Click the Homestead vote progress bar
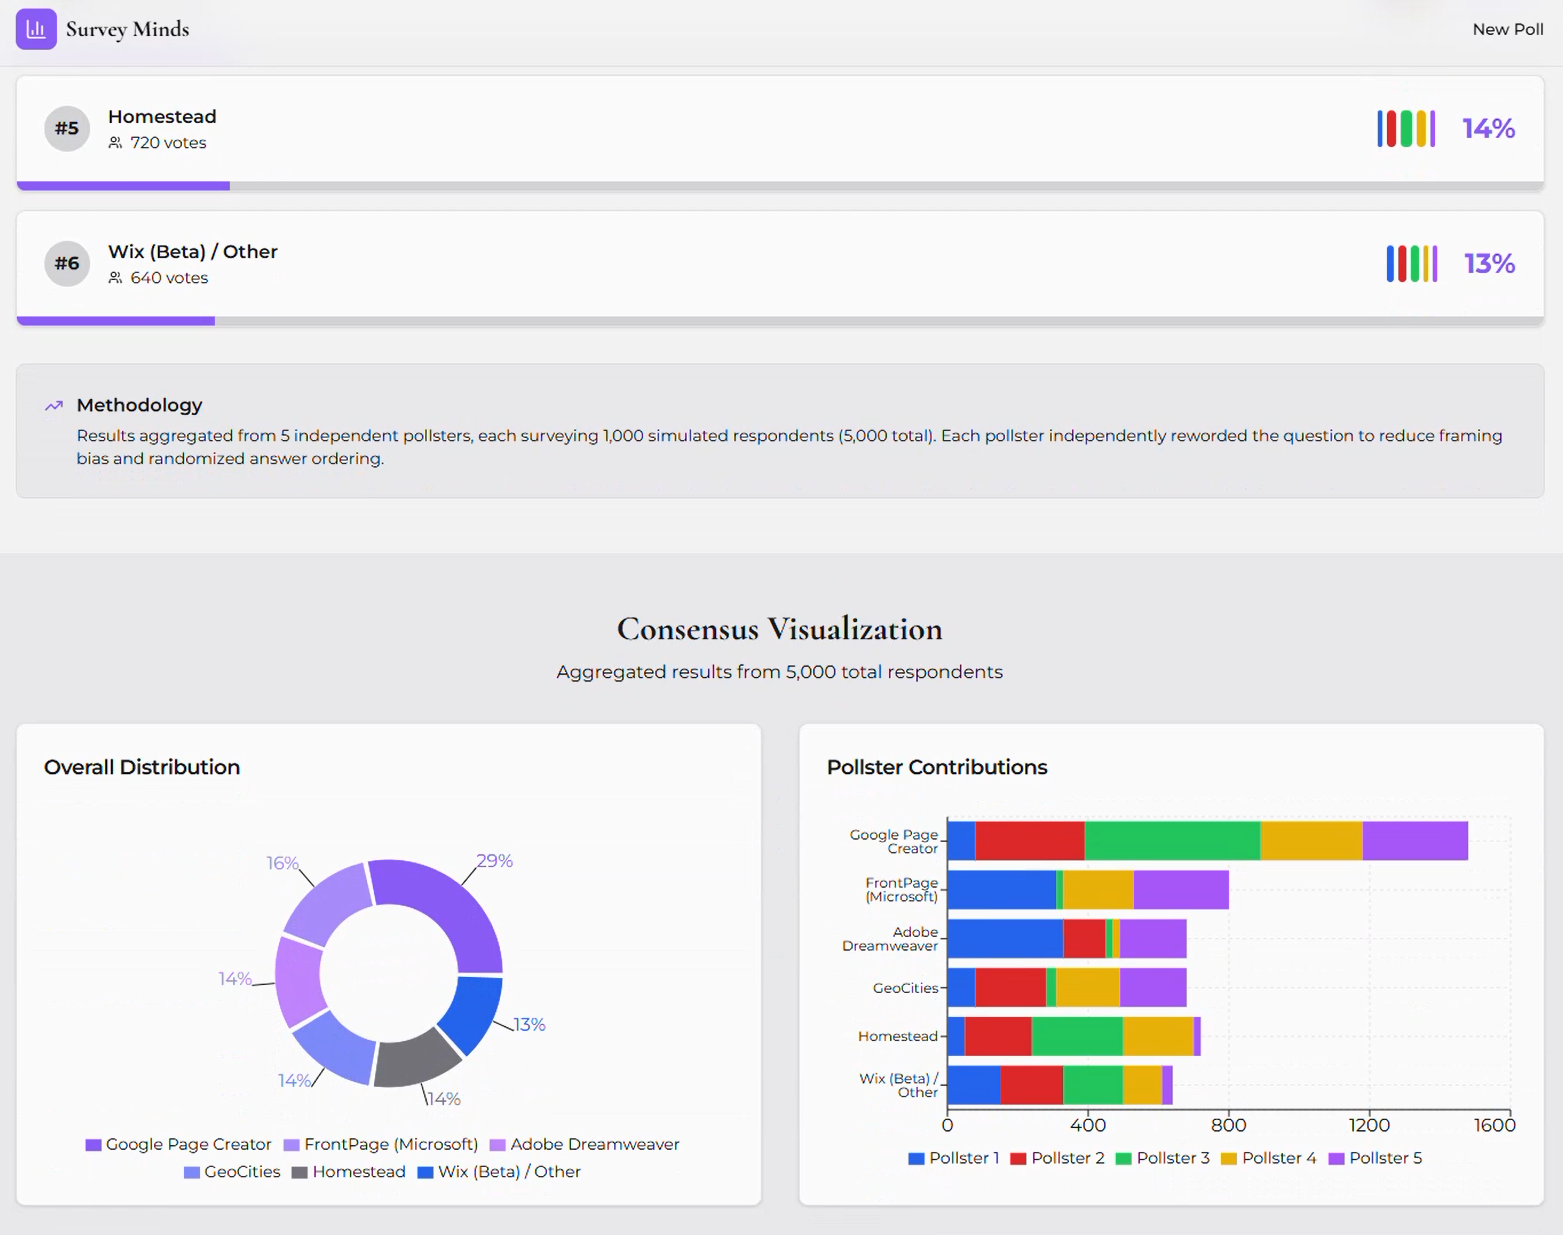Viewport: 1563px width, 1235px height. click(x=780, y=186)
